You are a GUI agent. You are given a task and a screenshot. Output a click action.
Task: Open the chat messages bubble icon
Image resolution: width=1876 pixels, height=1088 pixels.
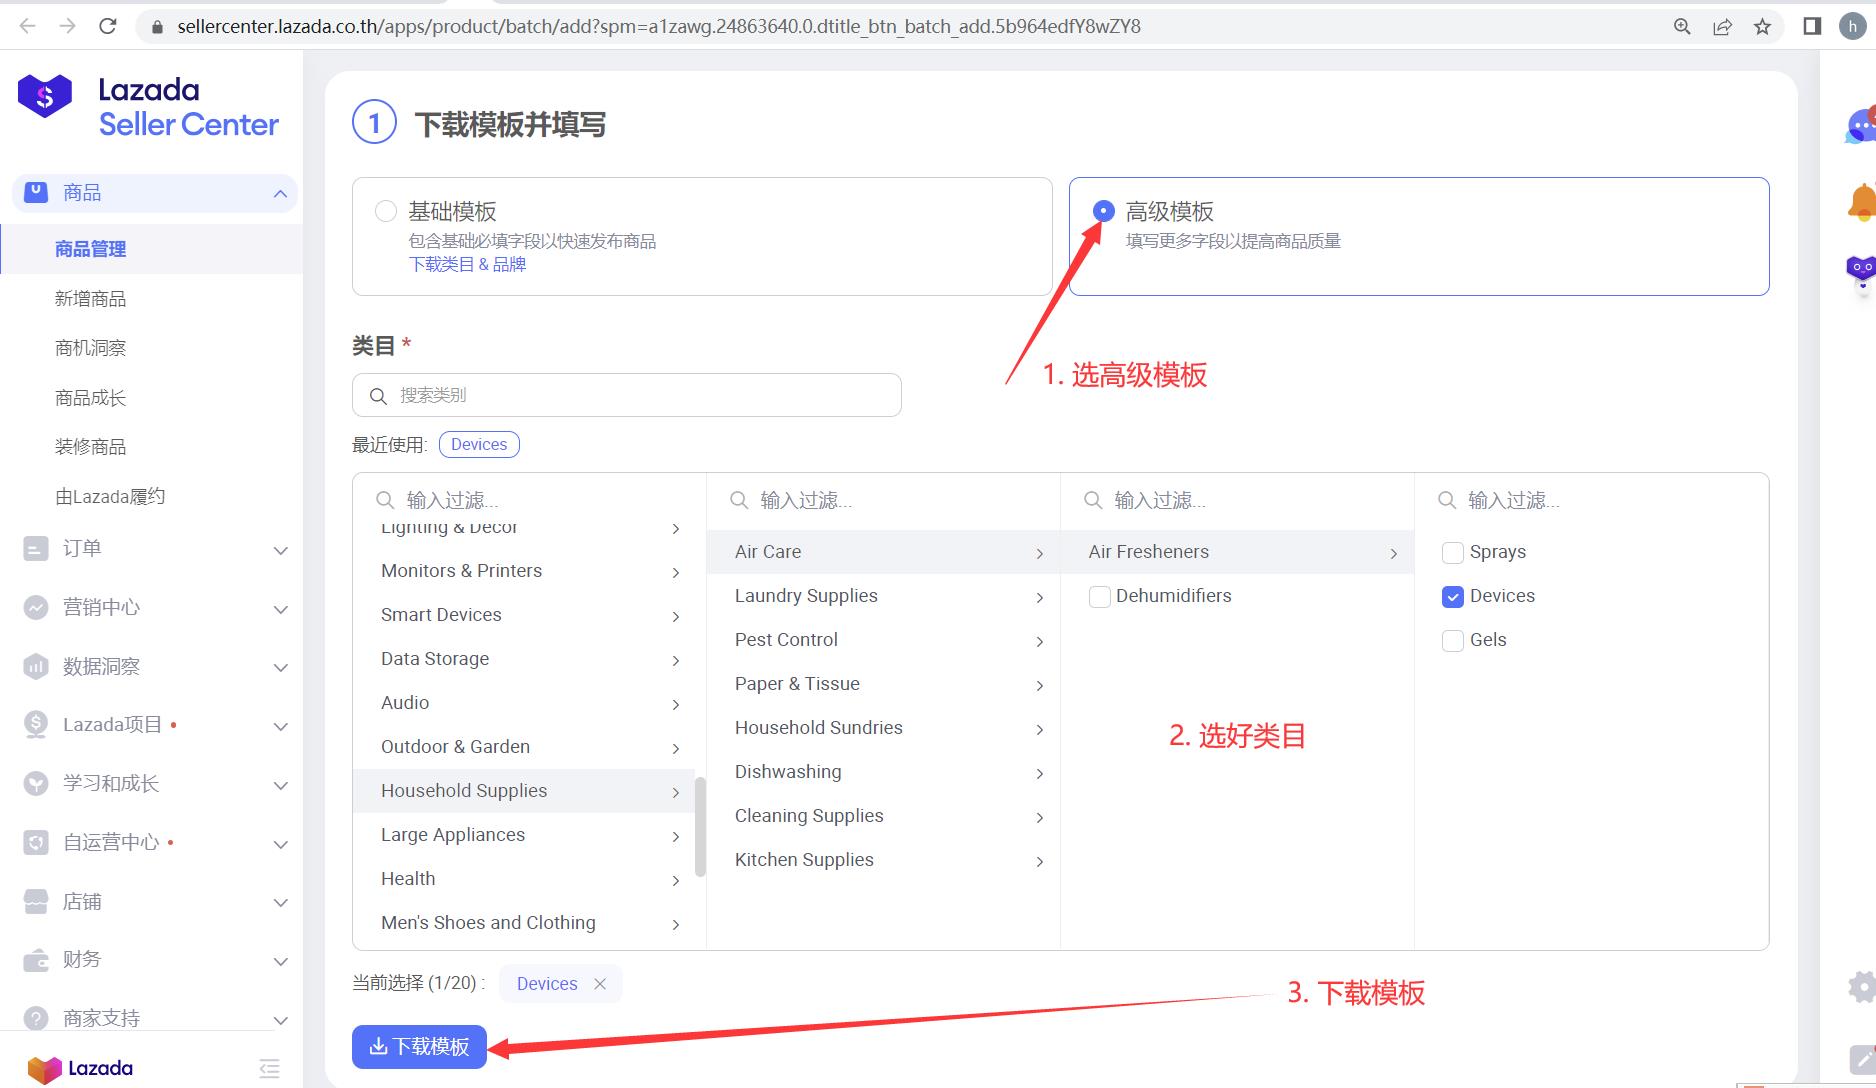(1861, 127)
